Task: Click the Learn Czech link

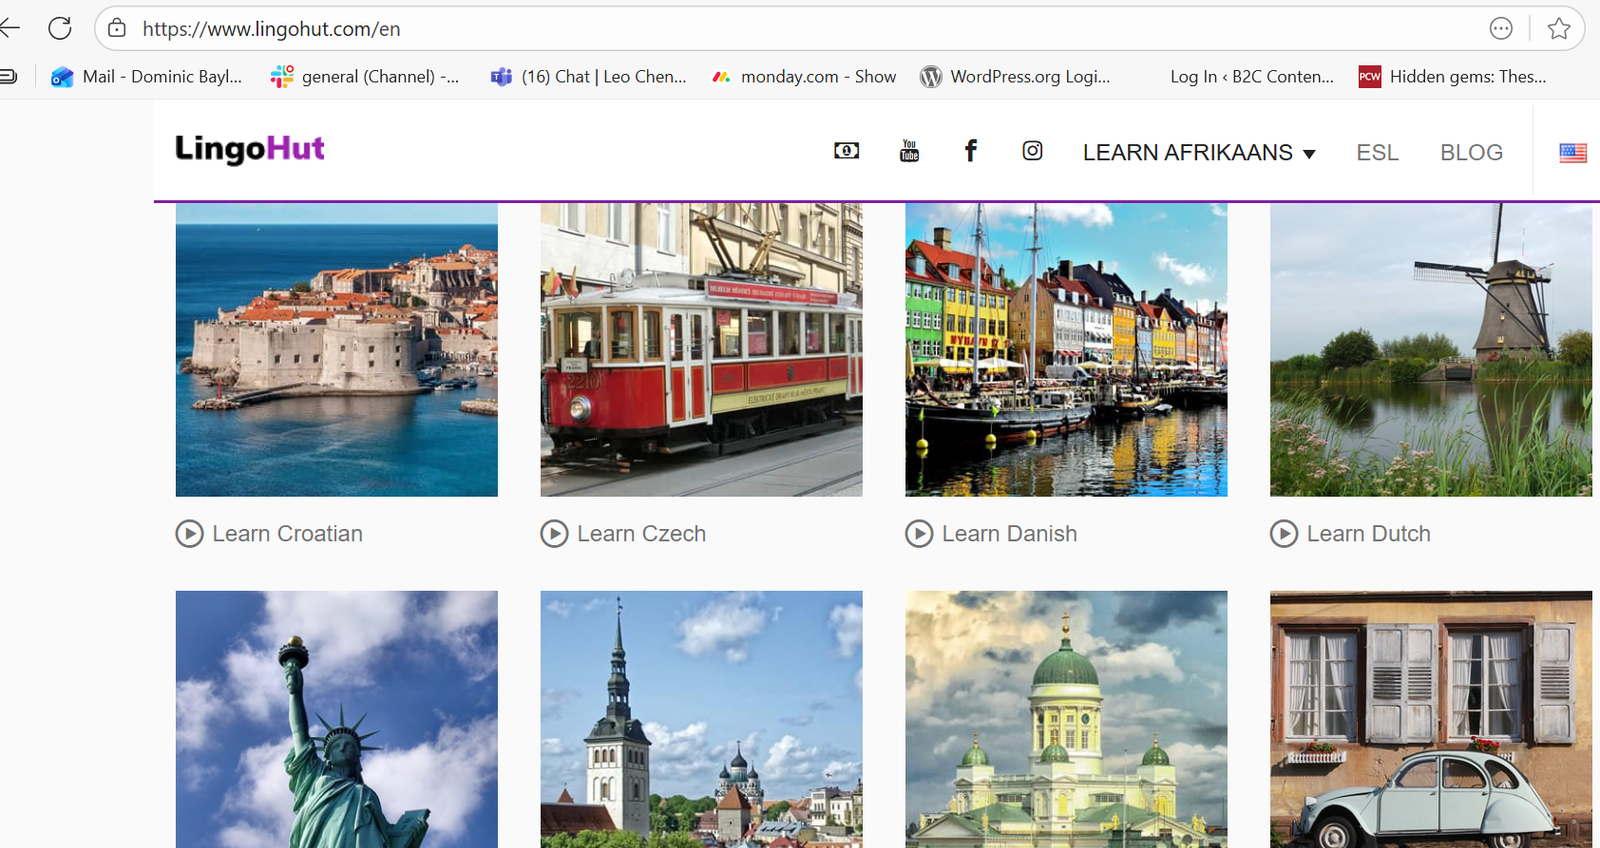Action: (x=641, y=534)
